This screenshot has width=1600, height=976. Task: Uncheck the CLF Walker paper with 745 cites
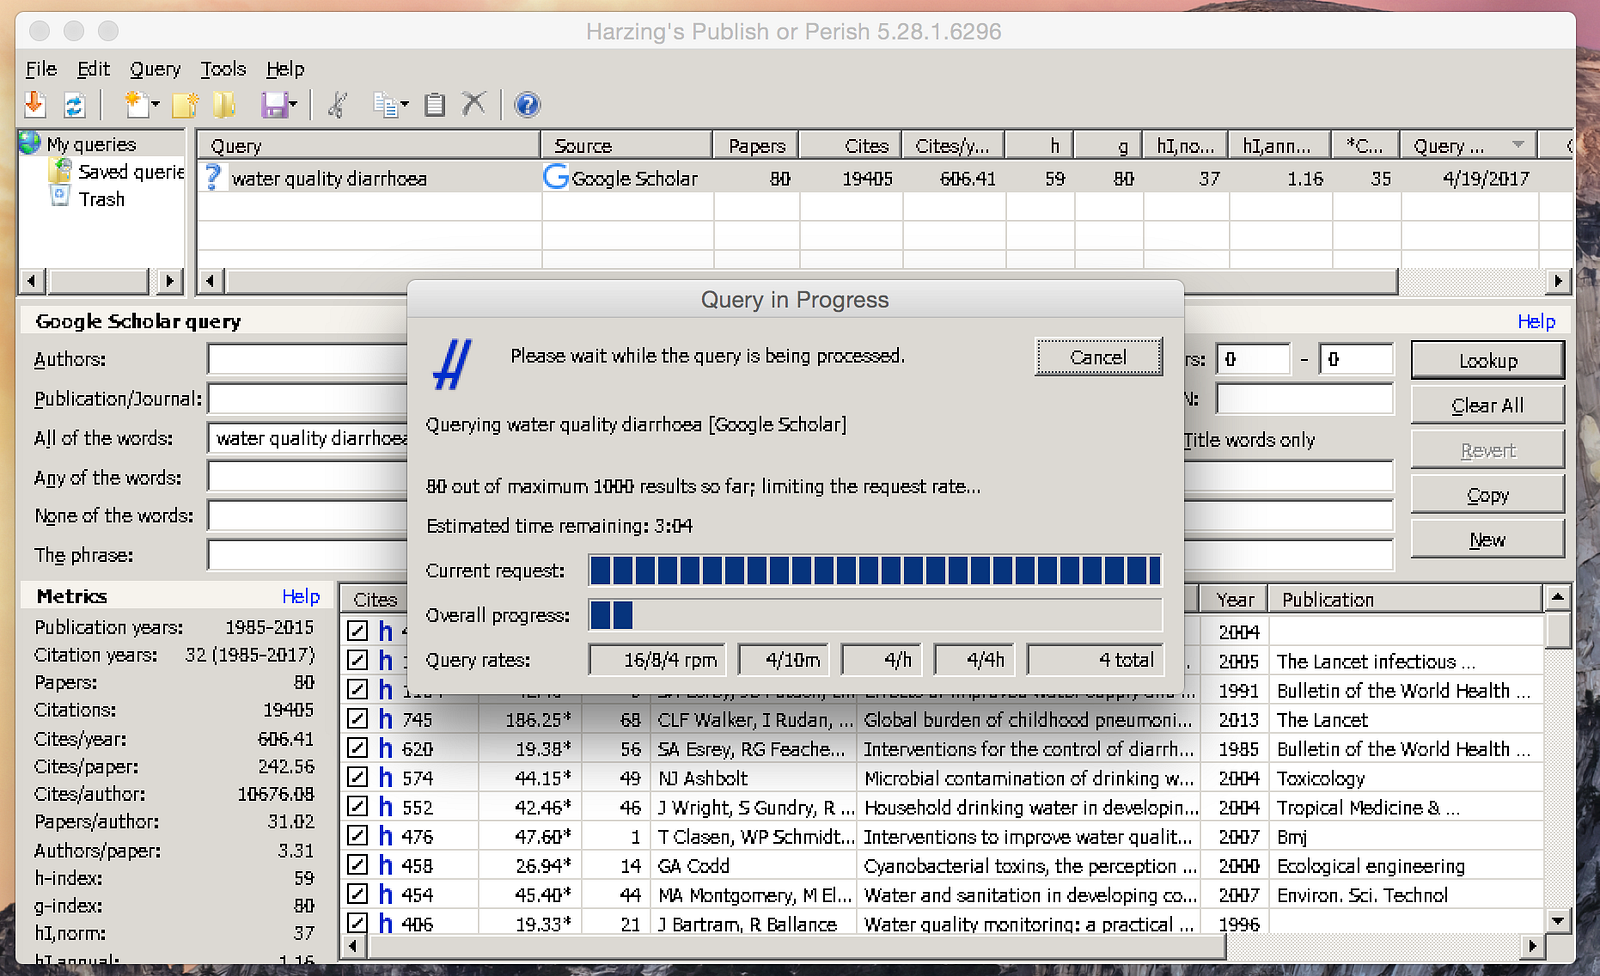(x=357, y=719)
